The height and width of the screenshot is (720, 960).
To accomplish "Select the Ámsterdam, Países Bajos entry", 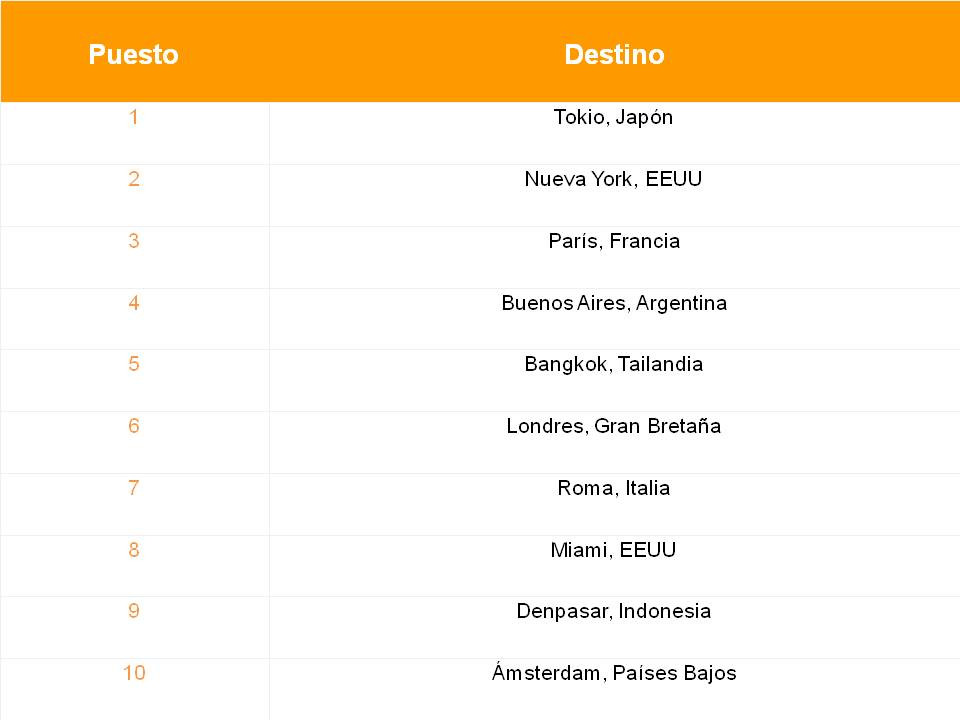I will [x=614, y=672].
